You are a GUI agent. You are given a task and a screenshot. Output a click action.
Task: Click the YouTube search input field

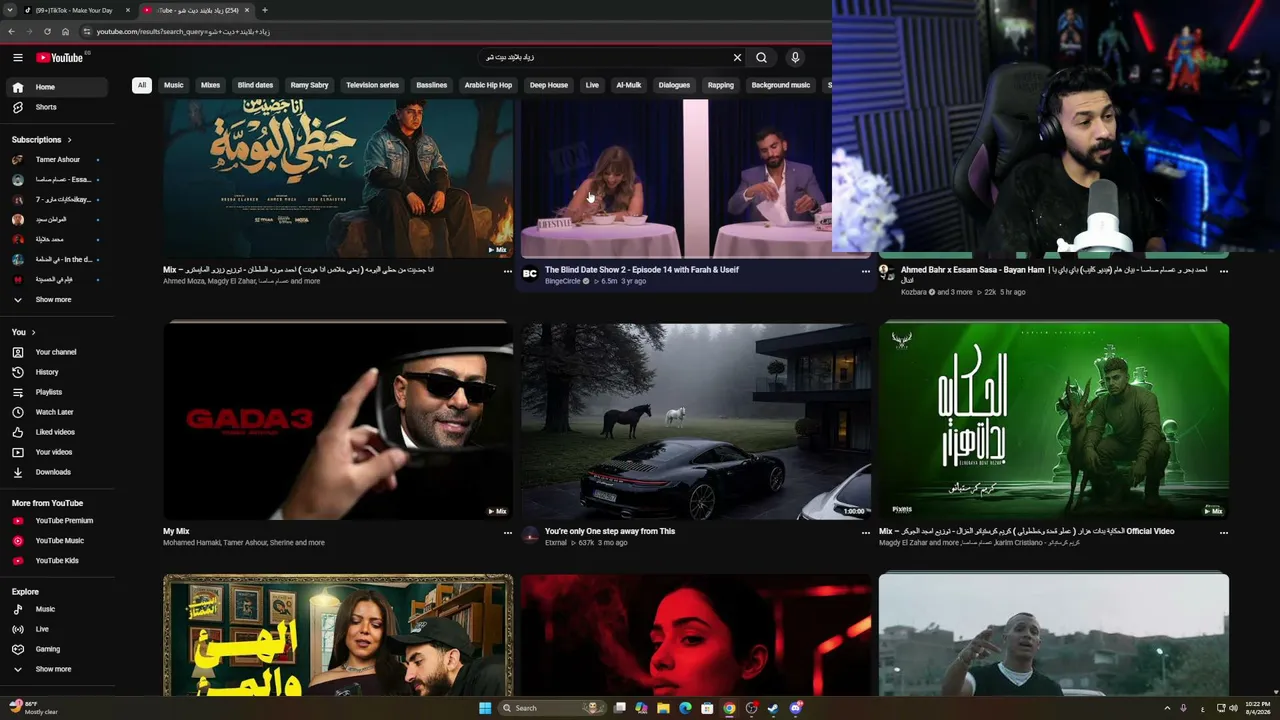point(605,57)
